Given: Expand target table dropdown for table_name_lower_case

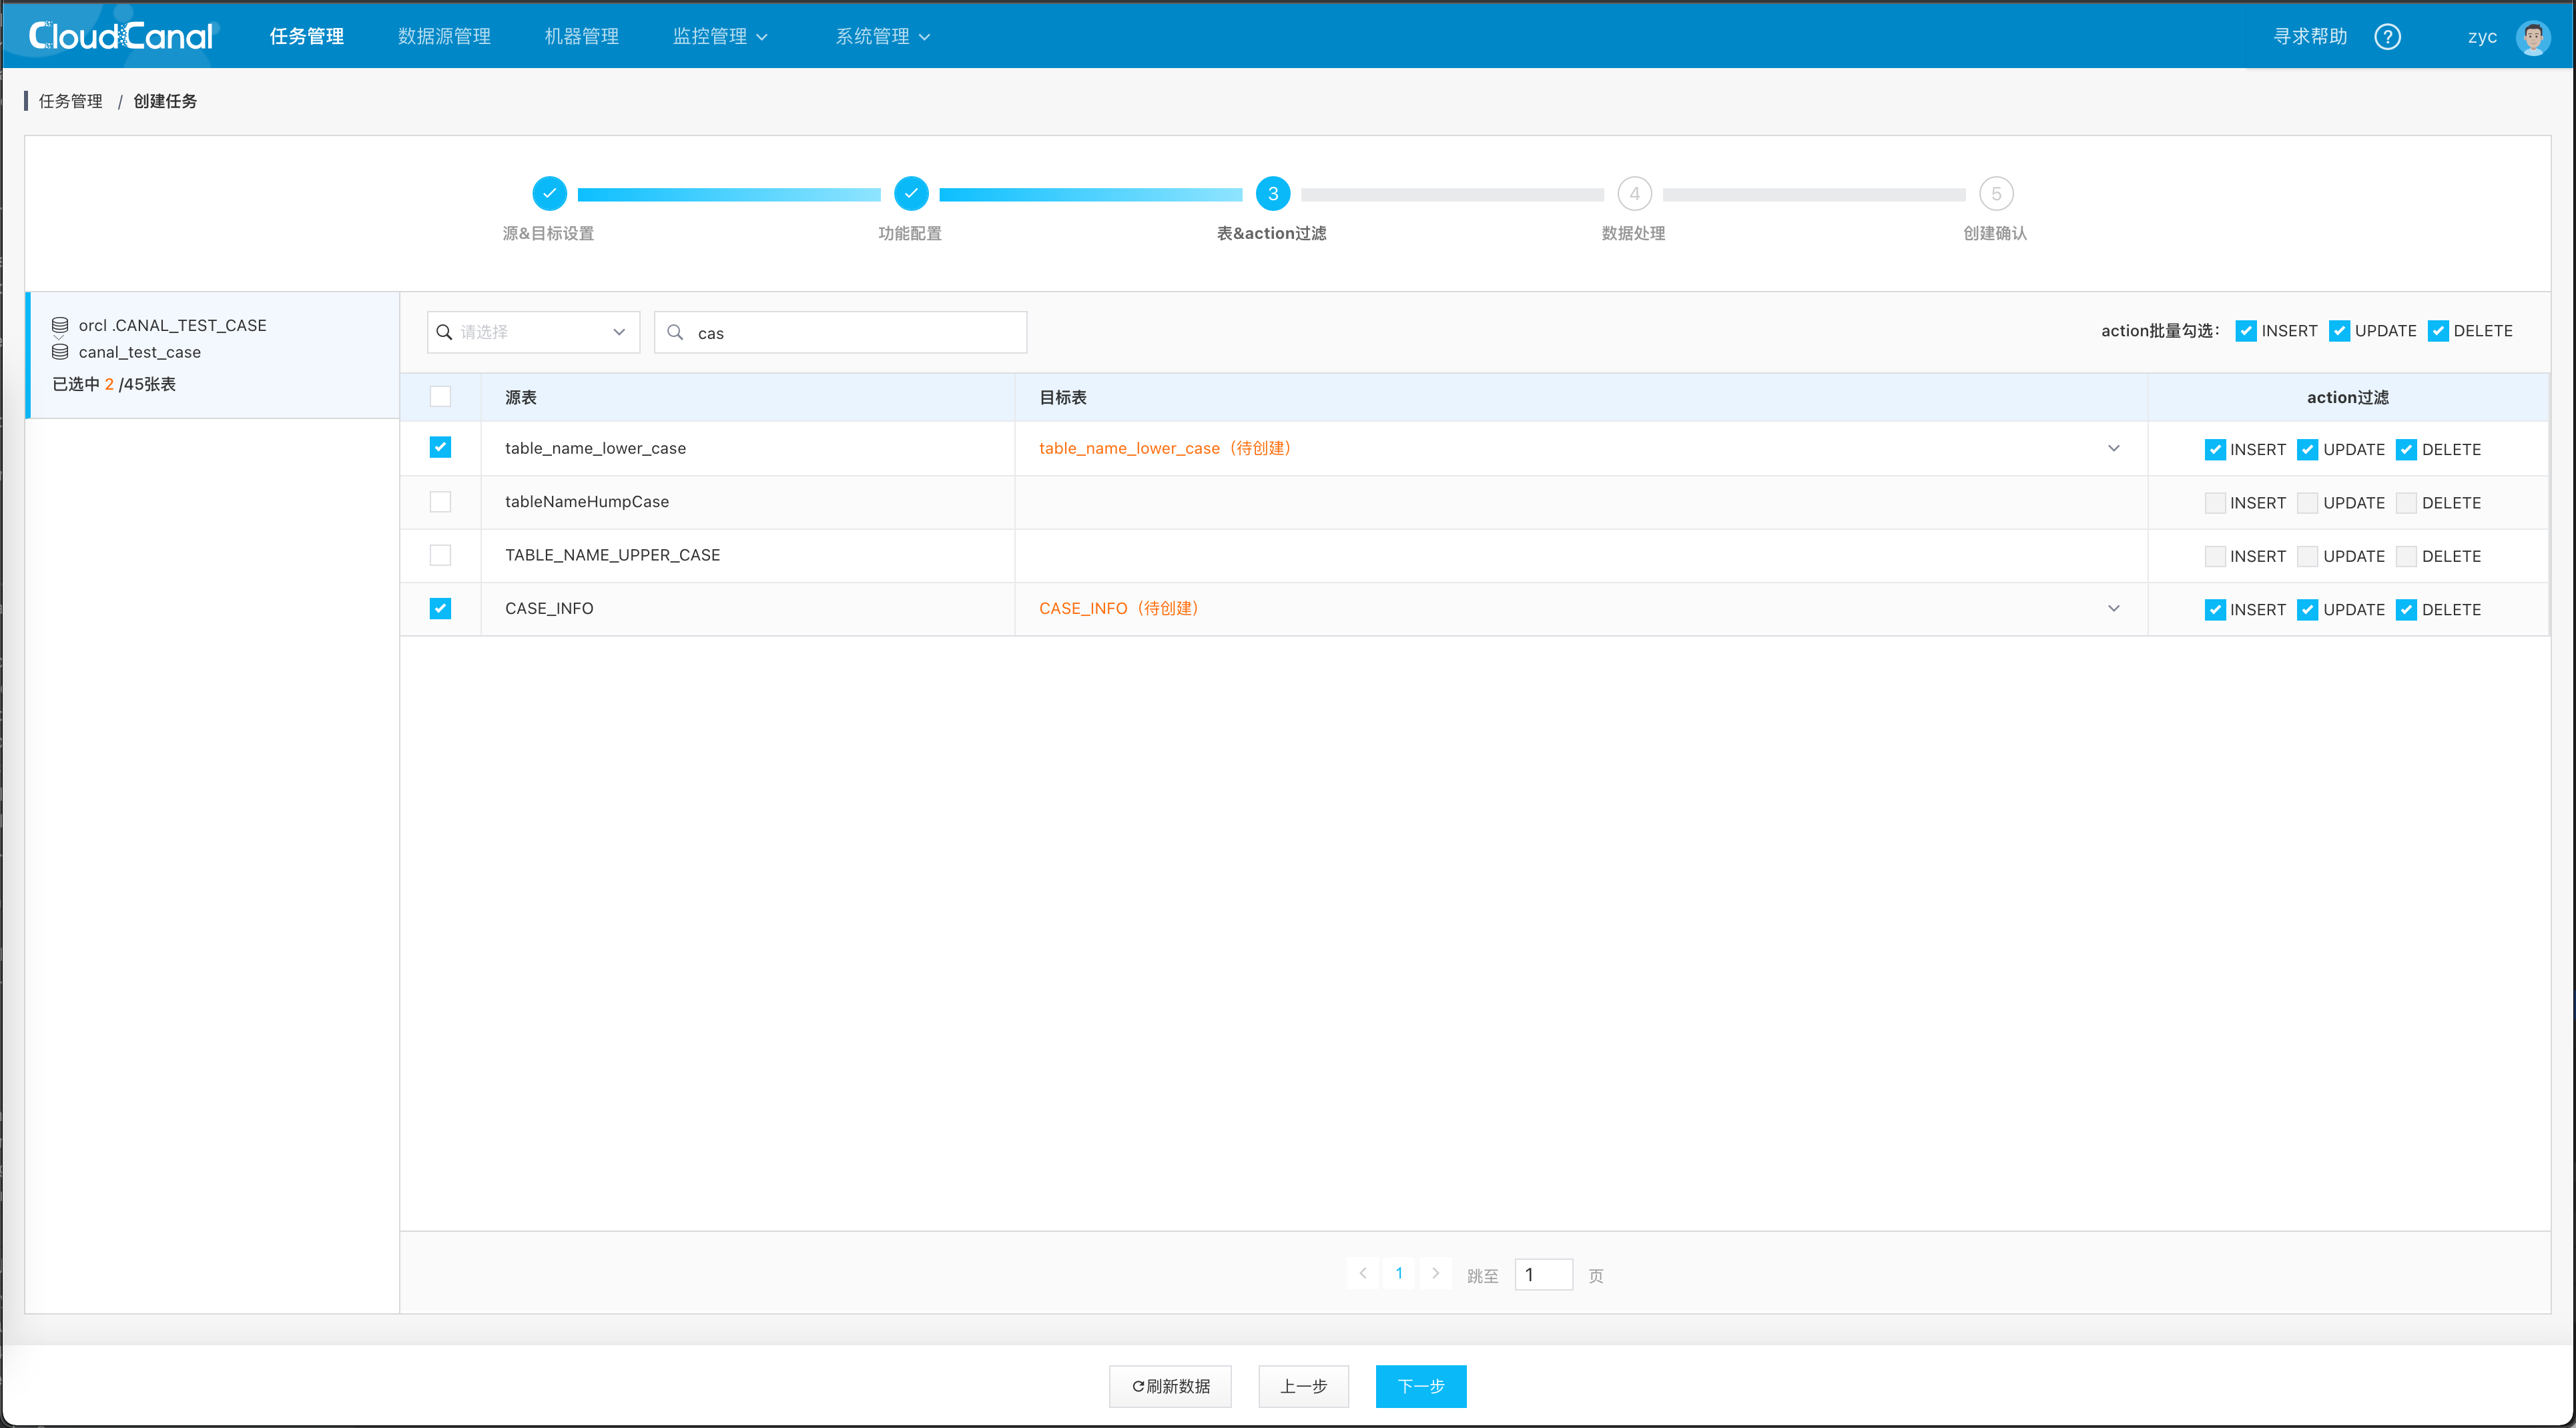Looking at the screenshot, I should pyautogui.click(x=2113, y=448).
